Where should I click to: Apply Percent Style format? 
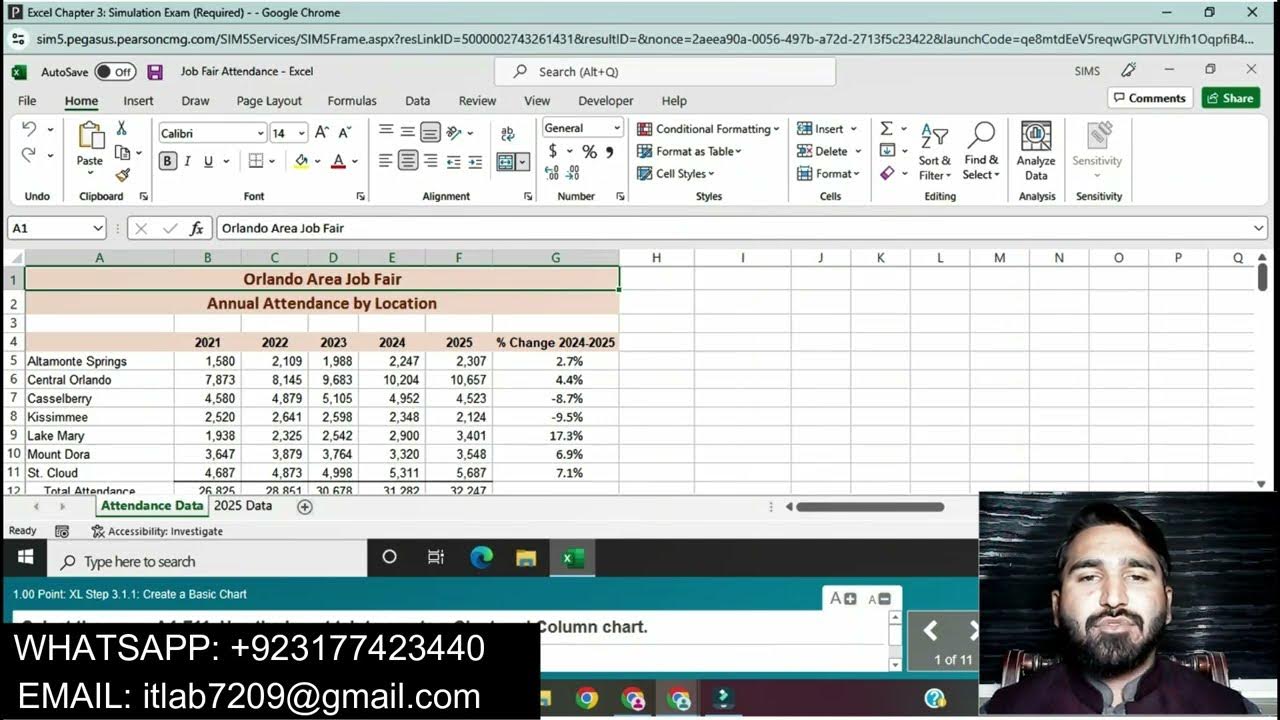(589, 151)
